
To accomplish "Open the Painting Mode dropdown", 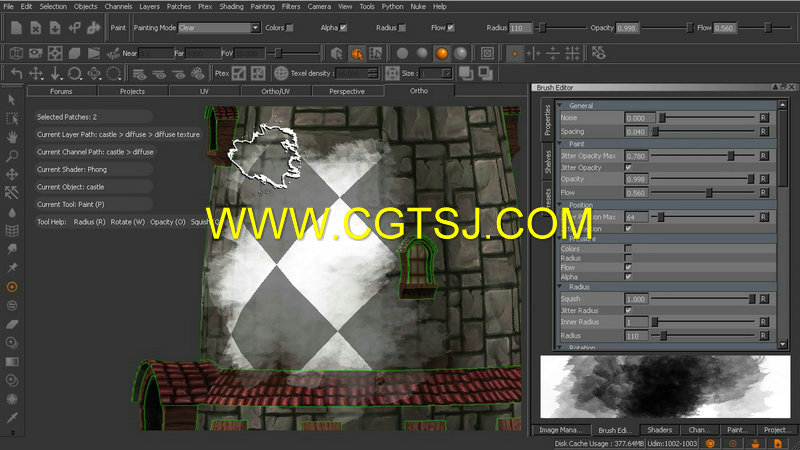I will 219,28.
